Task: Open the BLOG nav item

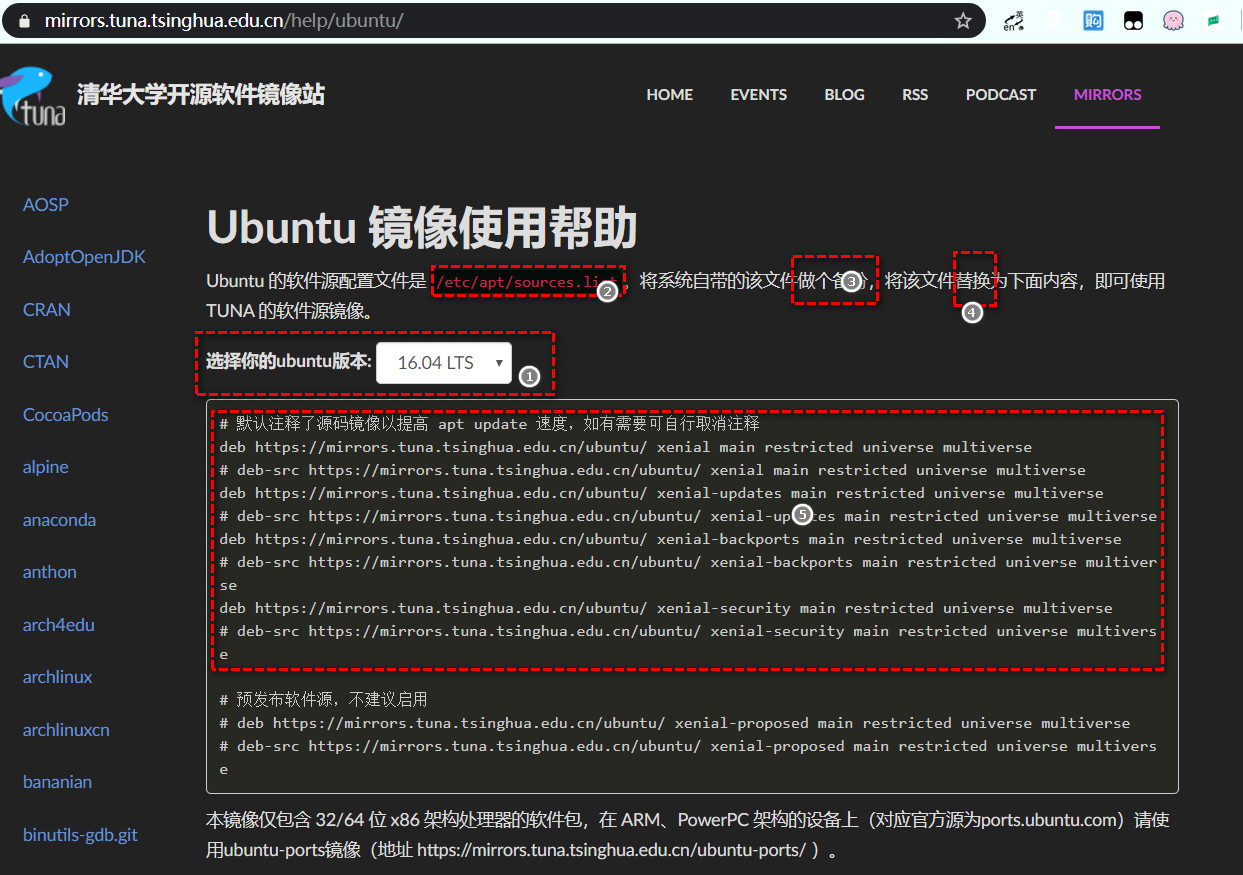Action: (844, 94)
